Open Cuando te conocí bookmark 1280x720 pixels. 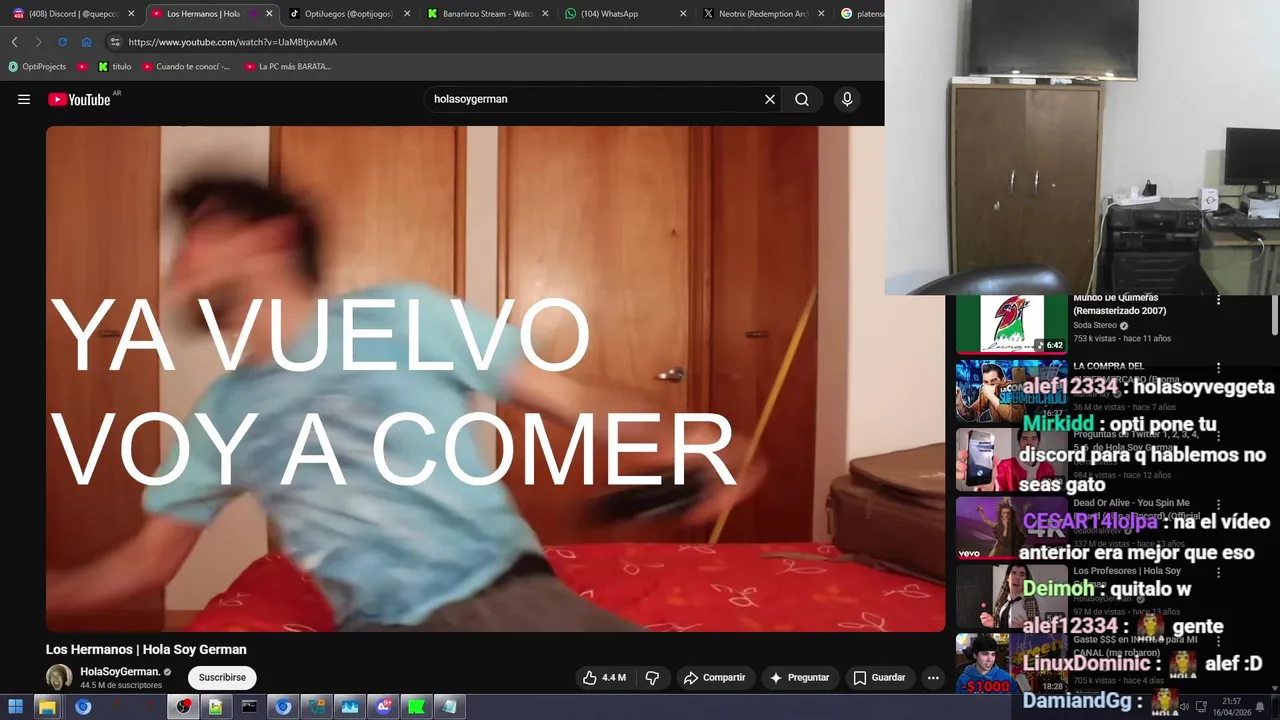[x=186, y=67]
